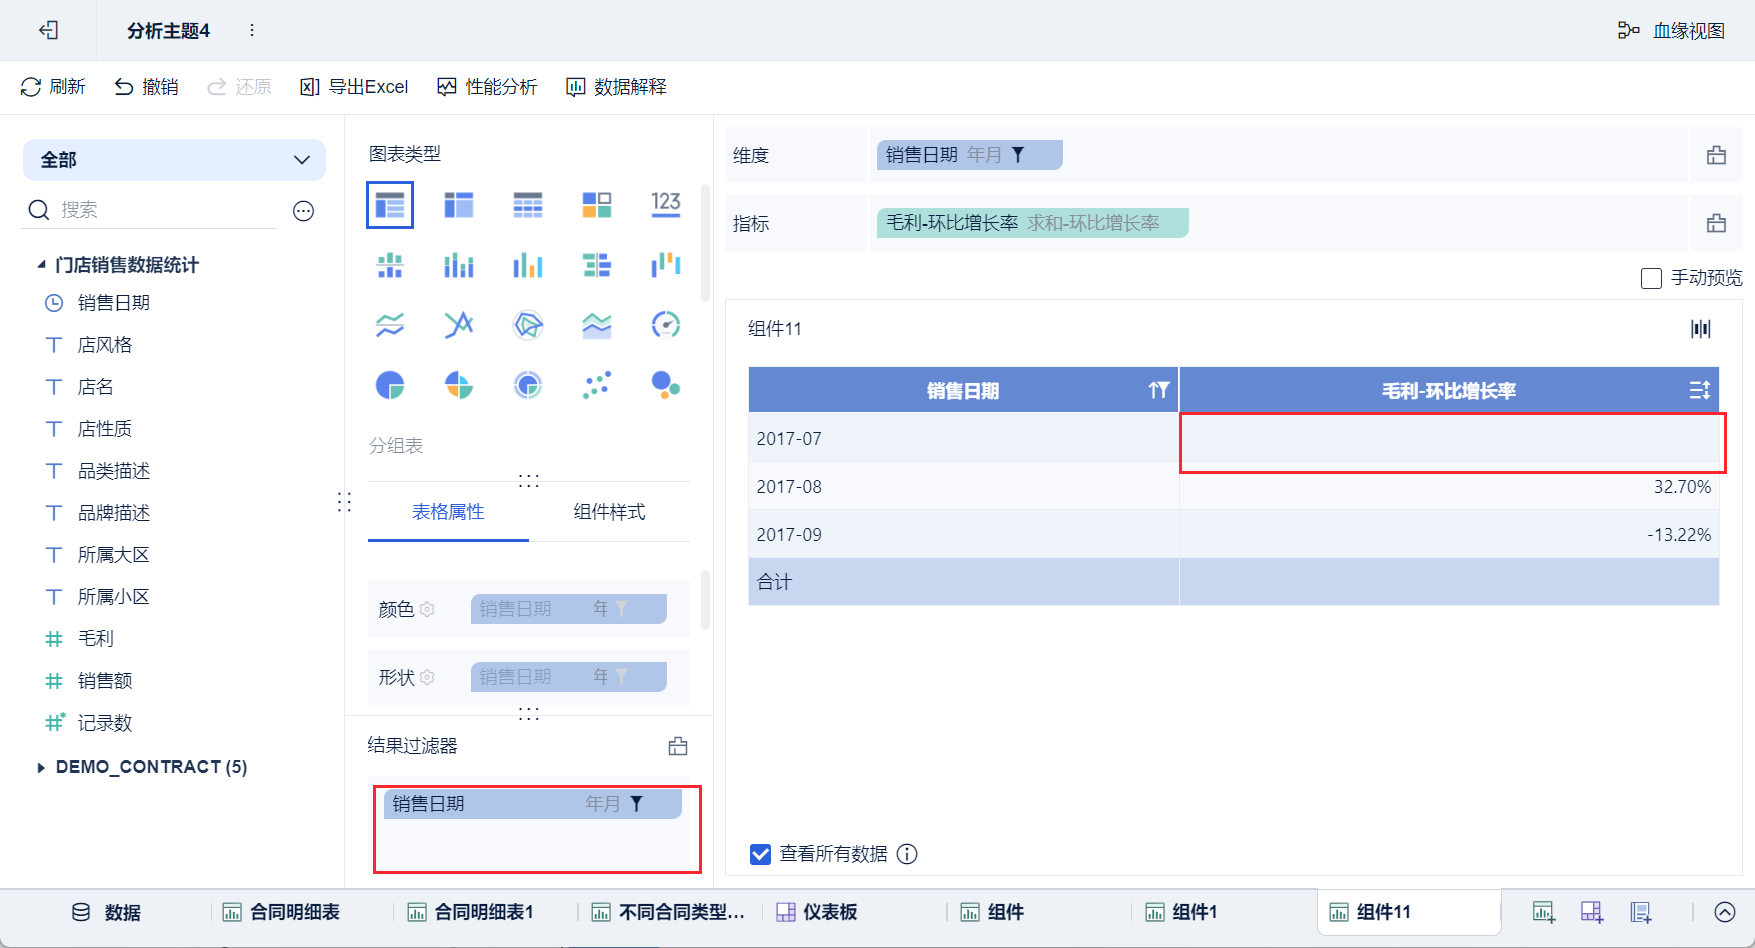1755x948 pixels.
Task: Select the detail table chart type
Action: pyautogui.click(x=528, y=205)
